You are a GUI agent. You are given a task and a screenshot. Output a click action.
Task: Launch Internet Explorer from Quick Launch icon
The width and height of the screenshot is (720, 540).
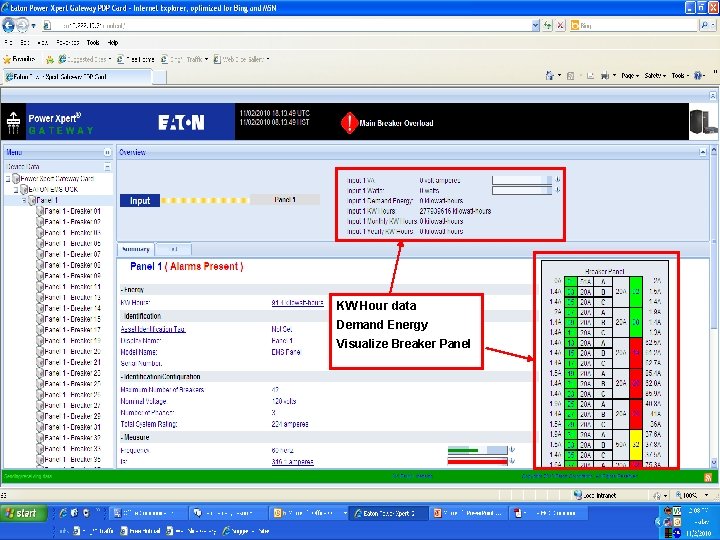[x=63, y=513]
